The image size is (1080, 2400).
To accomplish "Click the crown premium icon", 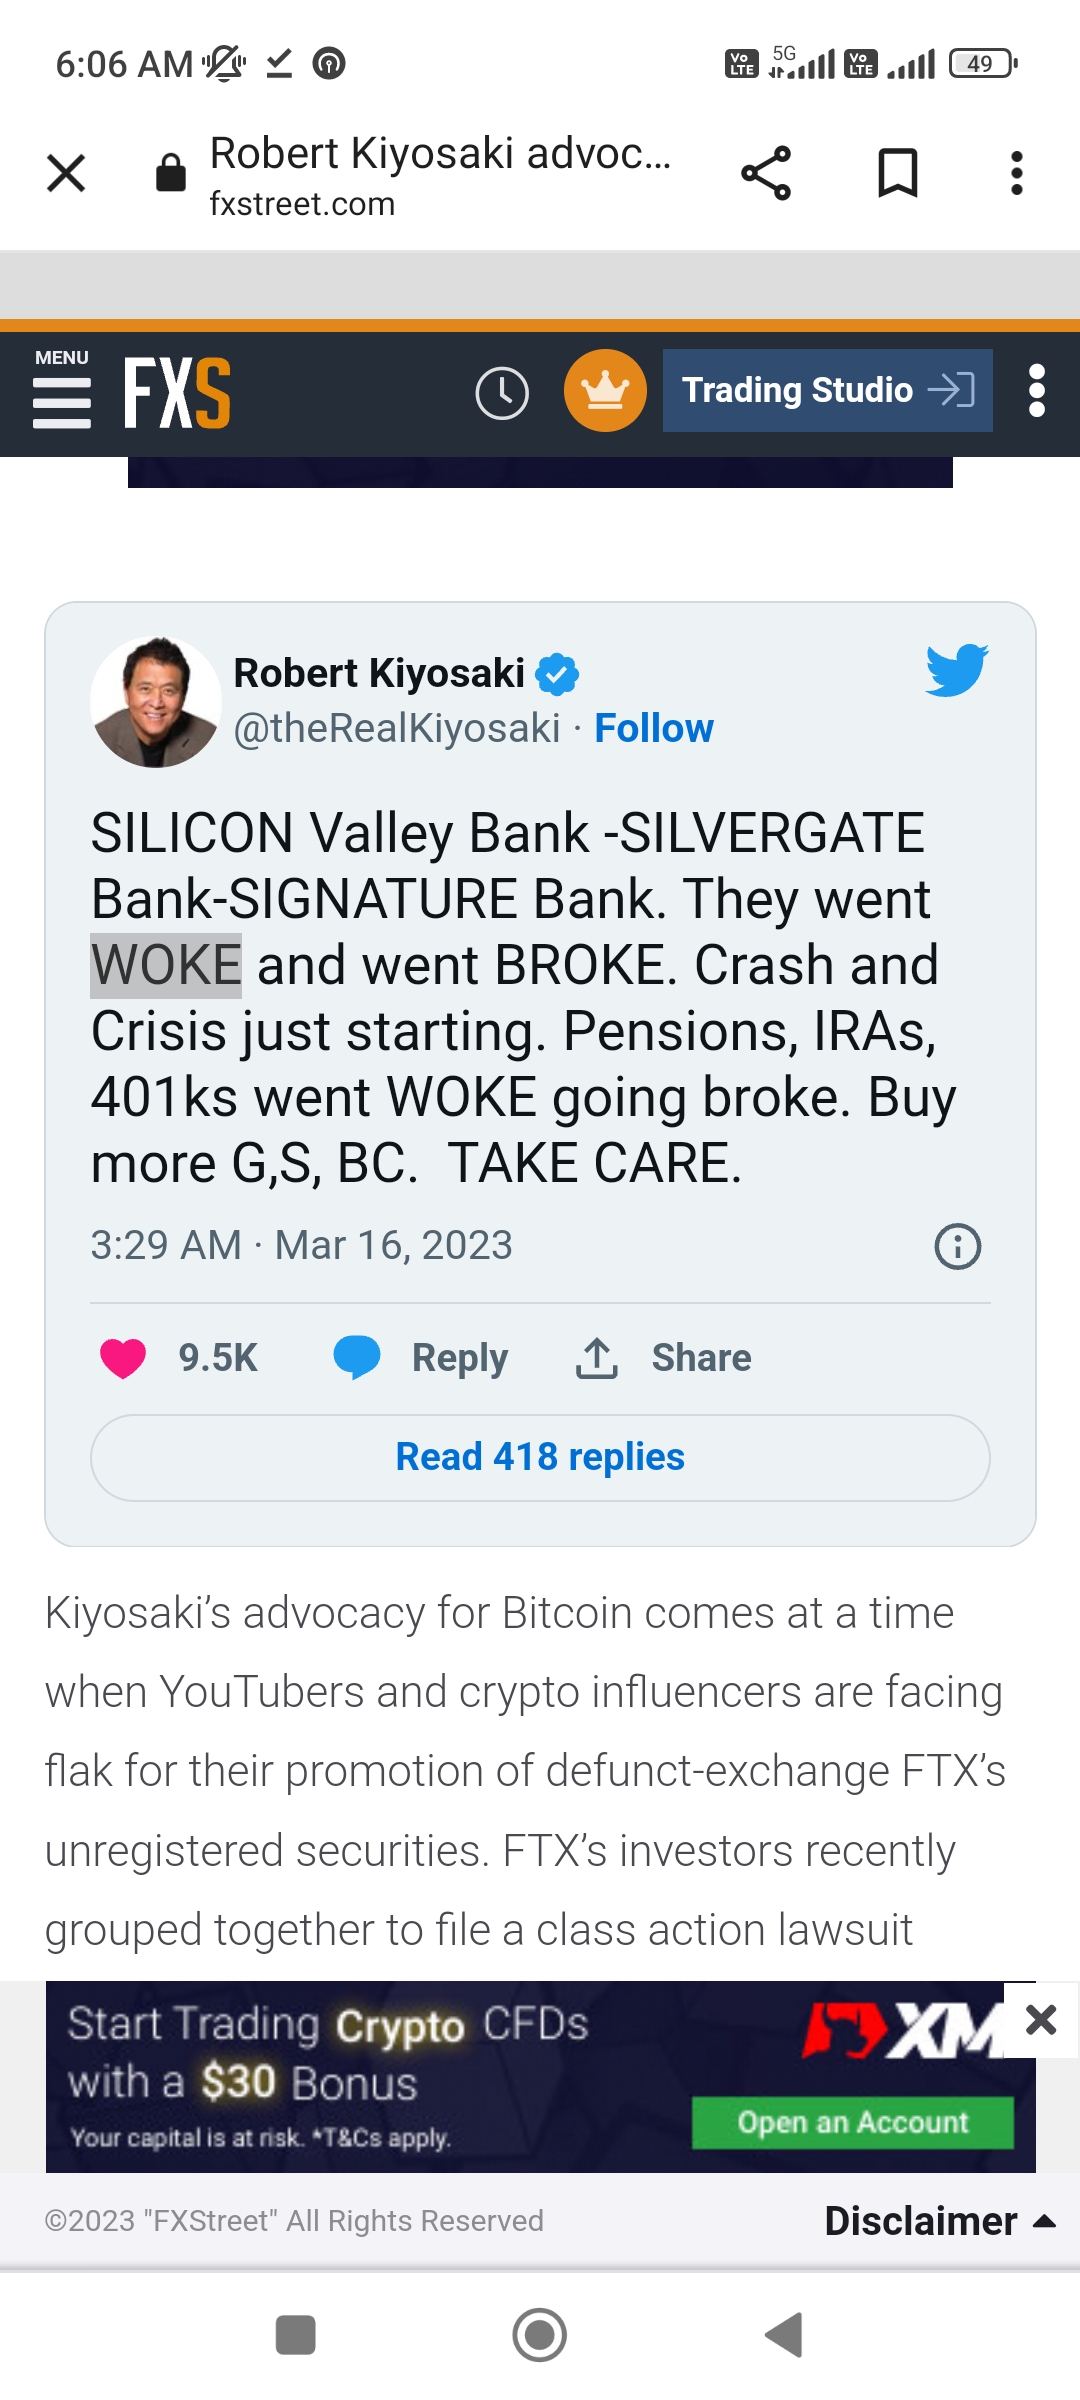I will [x=604, y=390].
